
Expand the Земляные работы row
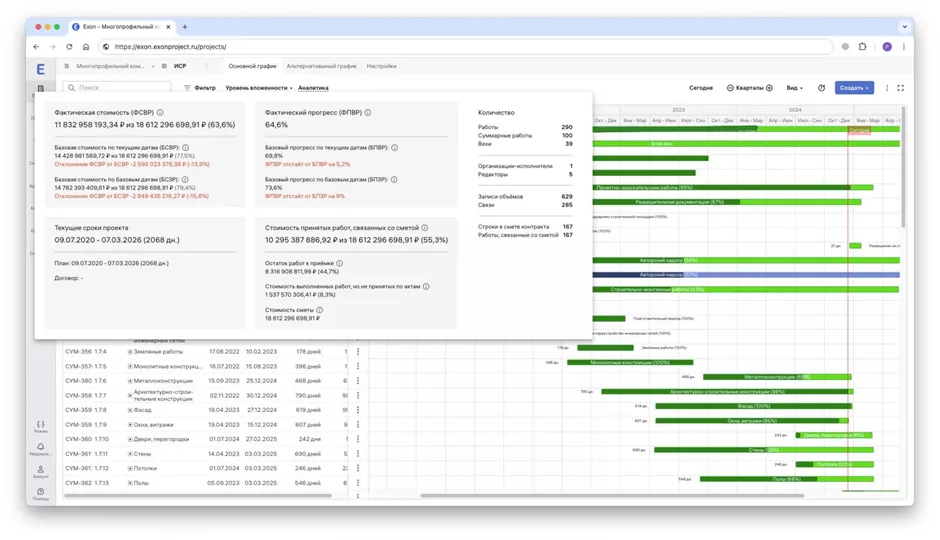point(130,352)
